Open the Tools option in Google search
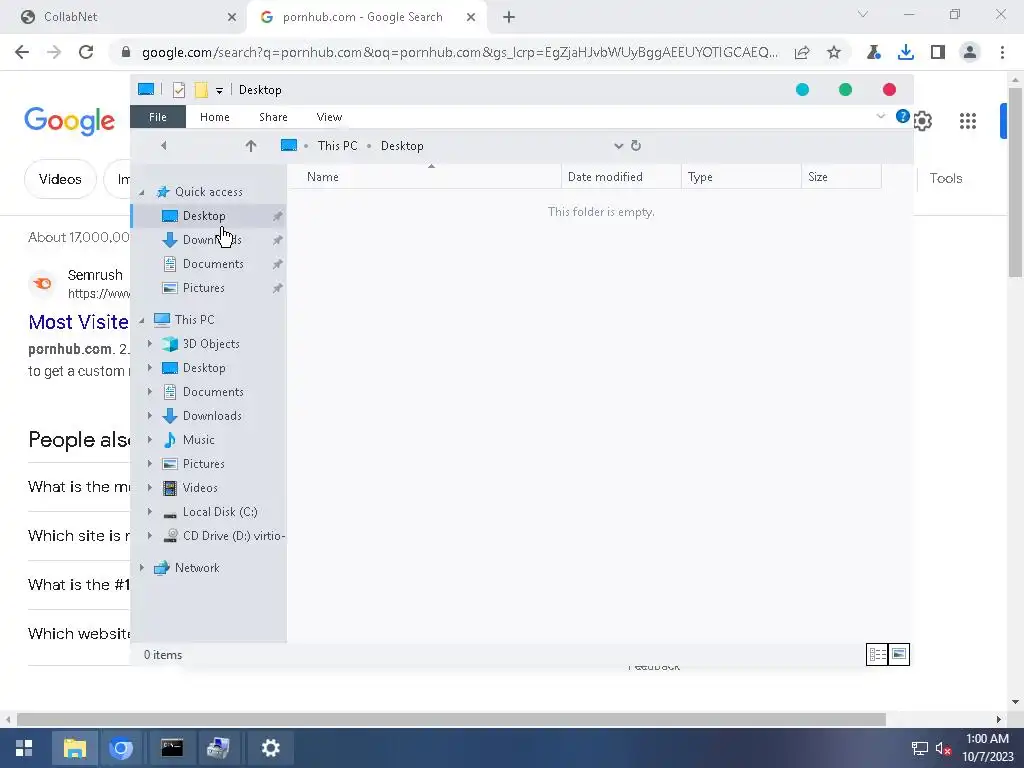Image resolution: width=1024 pixels, height=768 pixels. tap(946, 178)
